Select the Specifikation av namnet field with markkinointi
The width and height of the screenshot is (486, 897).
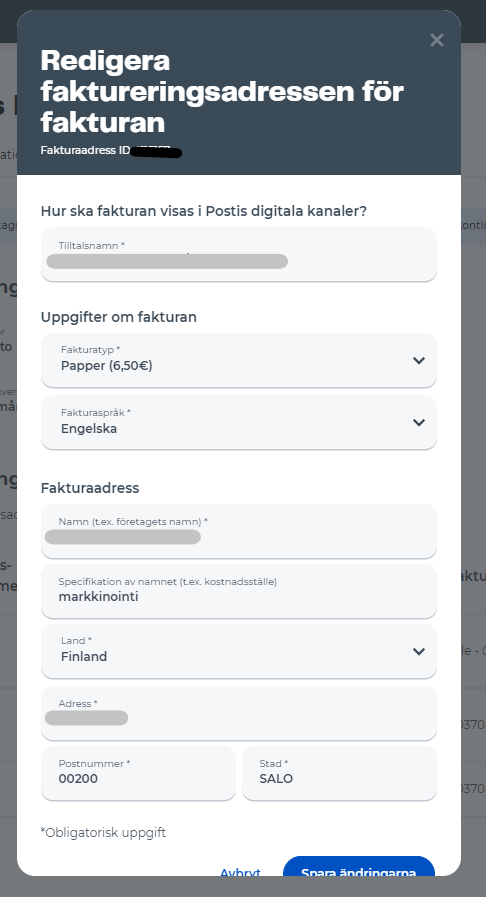(239, 592)
